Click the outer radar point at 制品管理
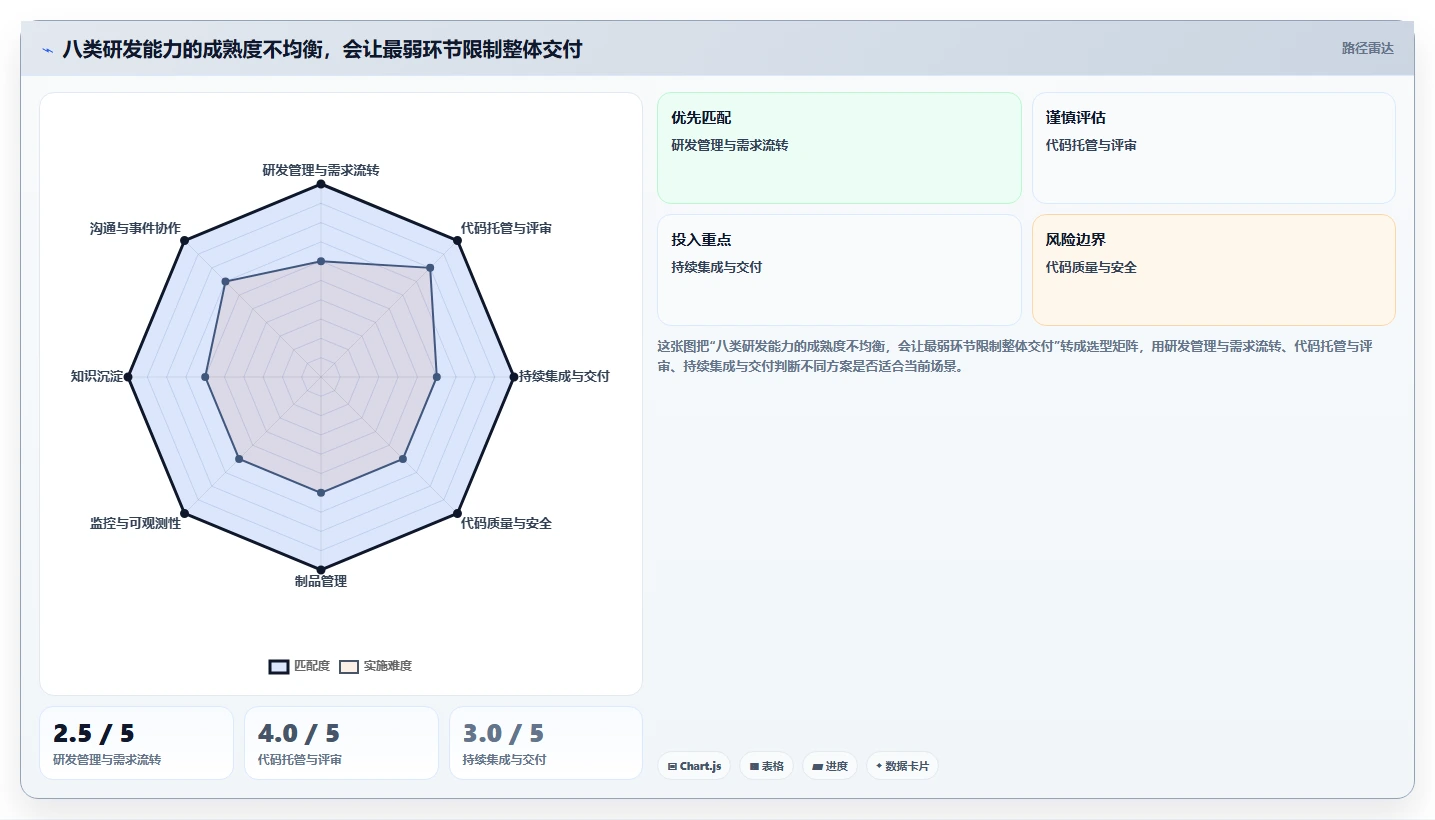The width and height of the screenshot is (1435, 820). (x=321, y=570)
